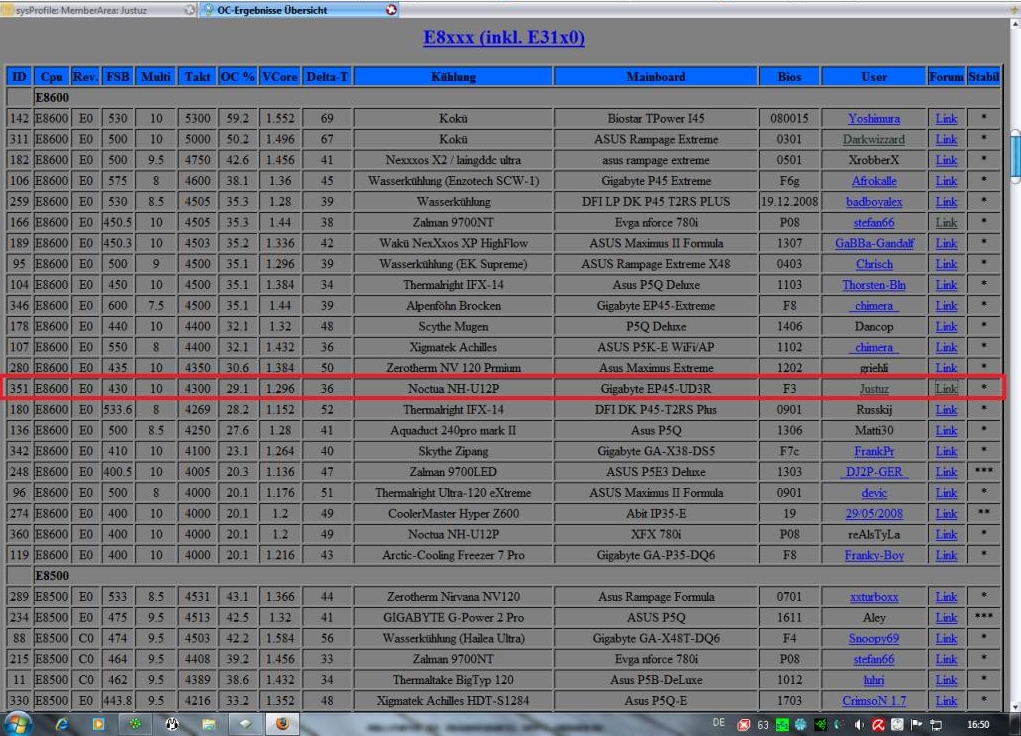Image resolution: width=1021 pixels, height=736 pixels.
Task: Open user link Afrokalle
Action: [874, 181]
